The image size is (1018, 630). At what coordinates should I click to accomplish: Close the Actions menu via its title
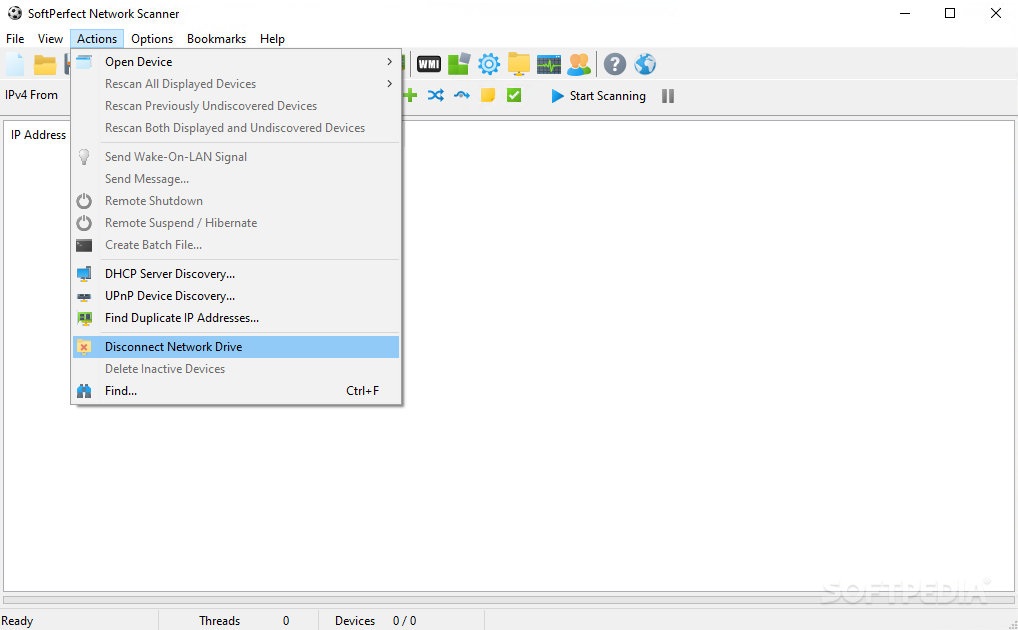(97, 39)
